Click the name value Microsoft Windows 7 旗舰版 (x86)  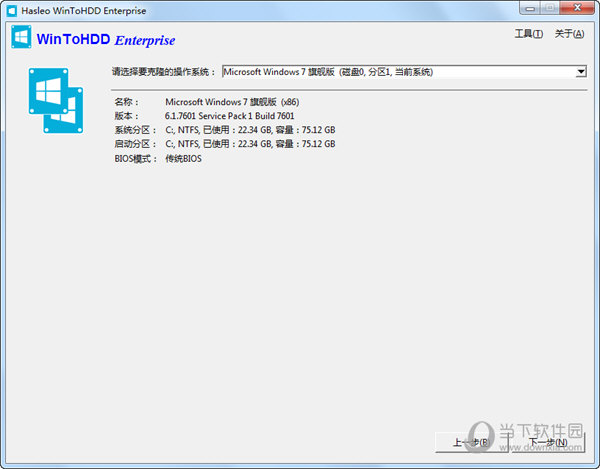232,102
